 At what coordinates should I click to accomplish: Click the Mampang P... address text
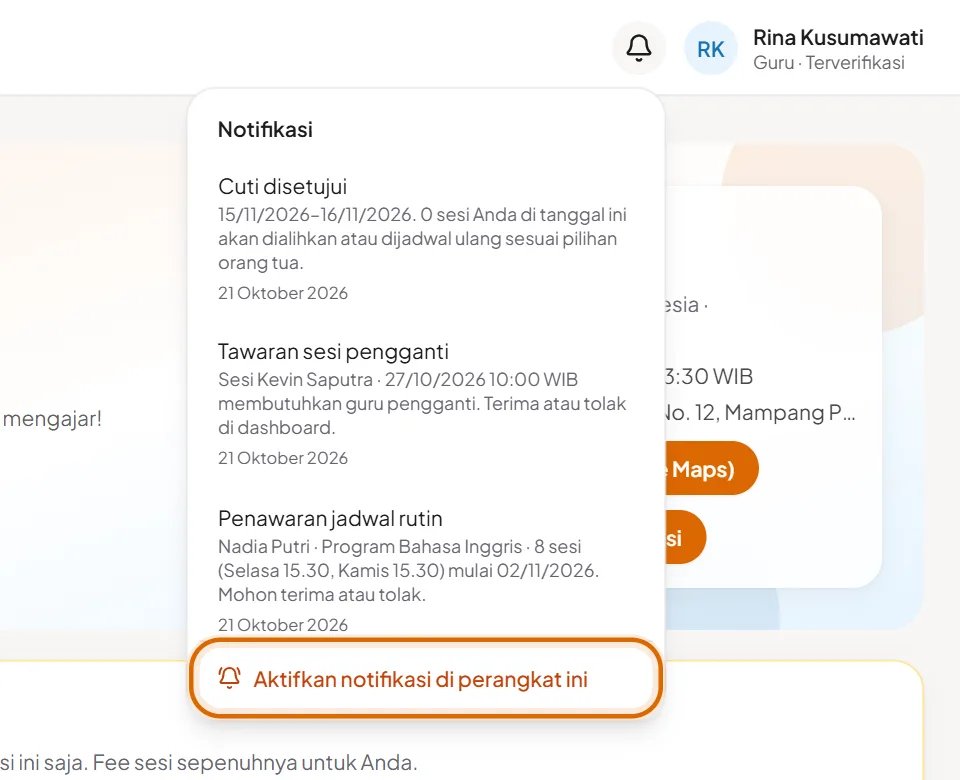(x=760, y=413)
